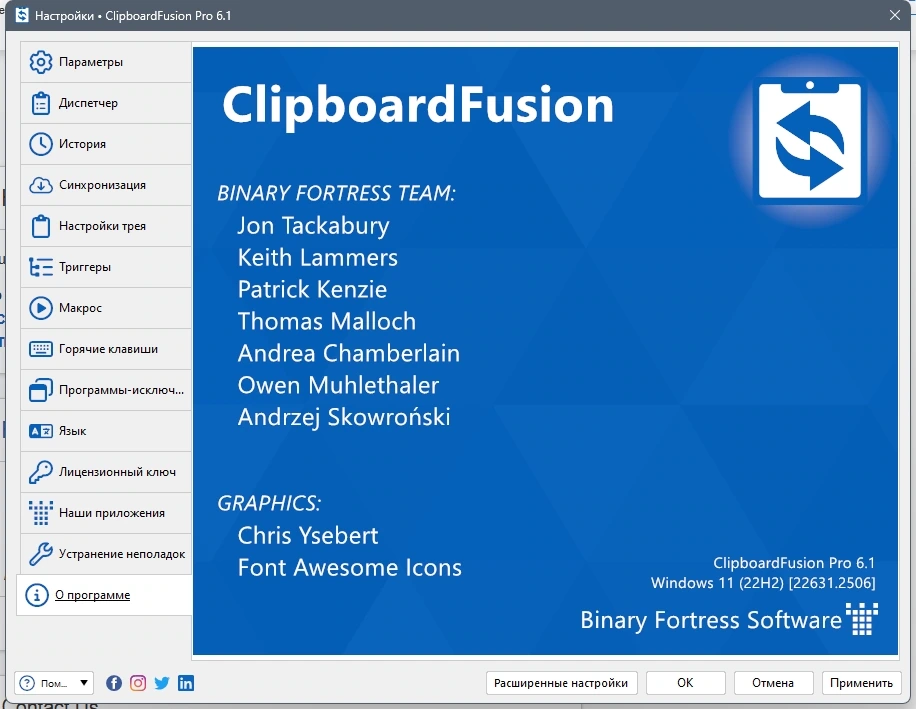
Task: Click the Настройки трея clipboard icon
Action: pyautogui.click(x=40, y=226)
